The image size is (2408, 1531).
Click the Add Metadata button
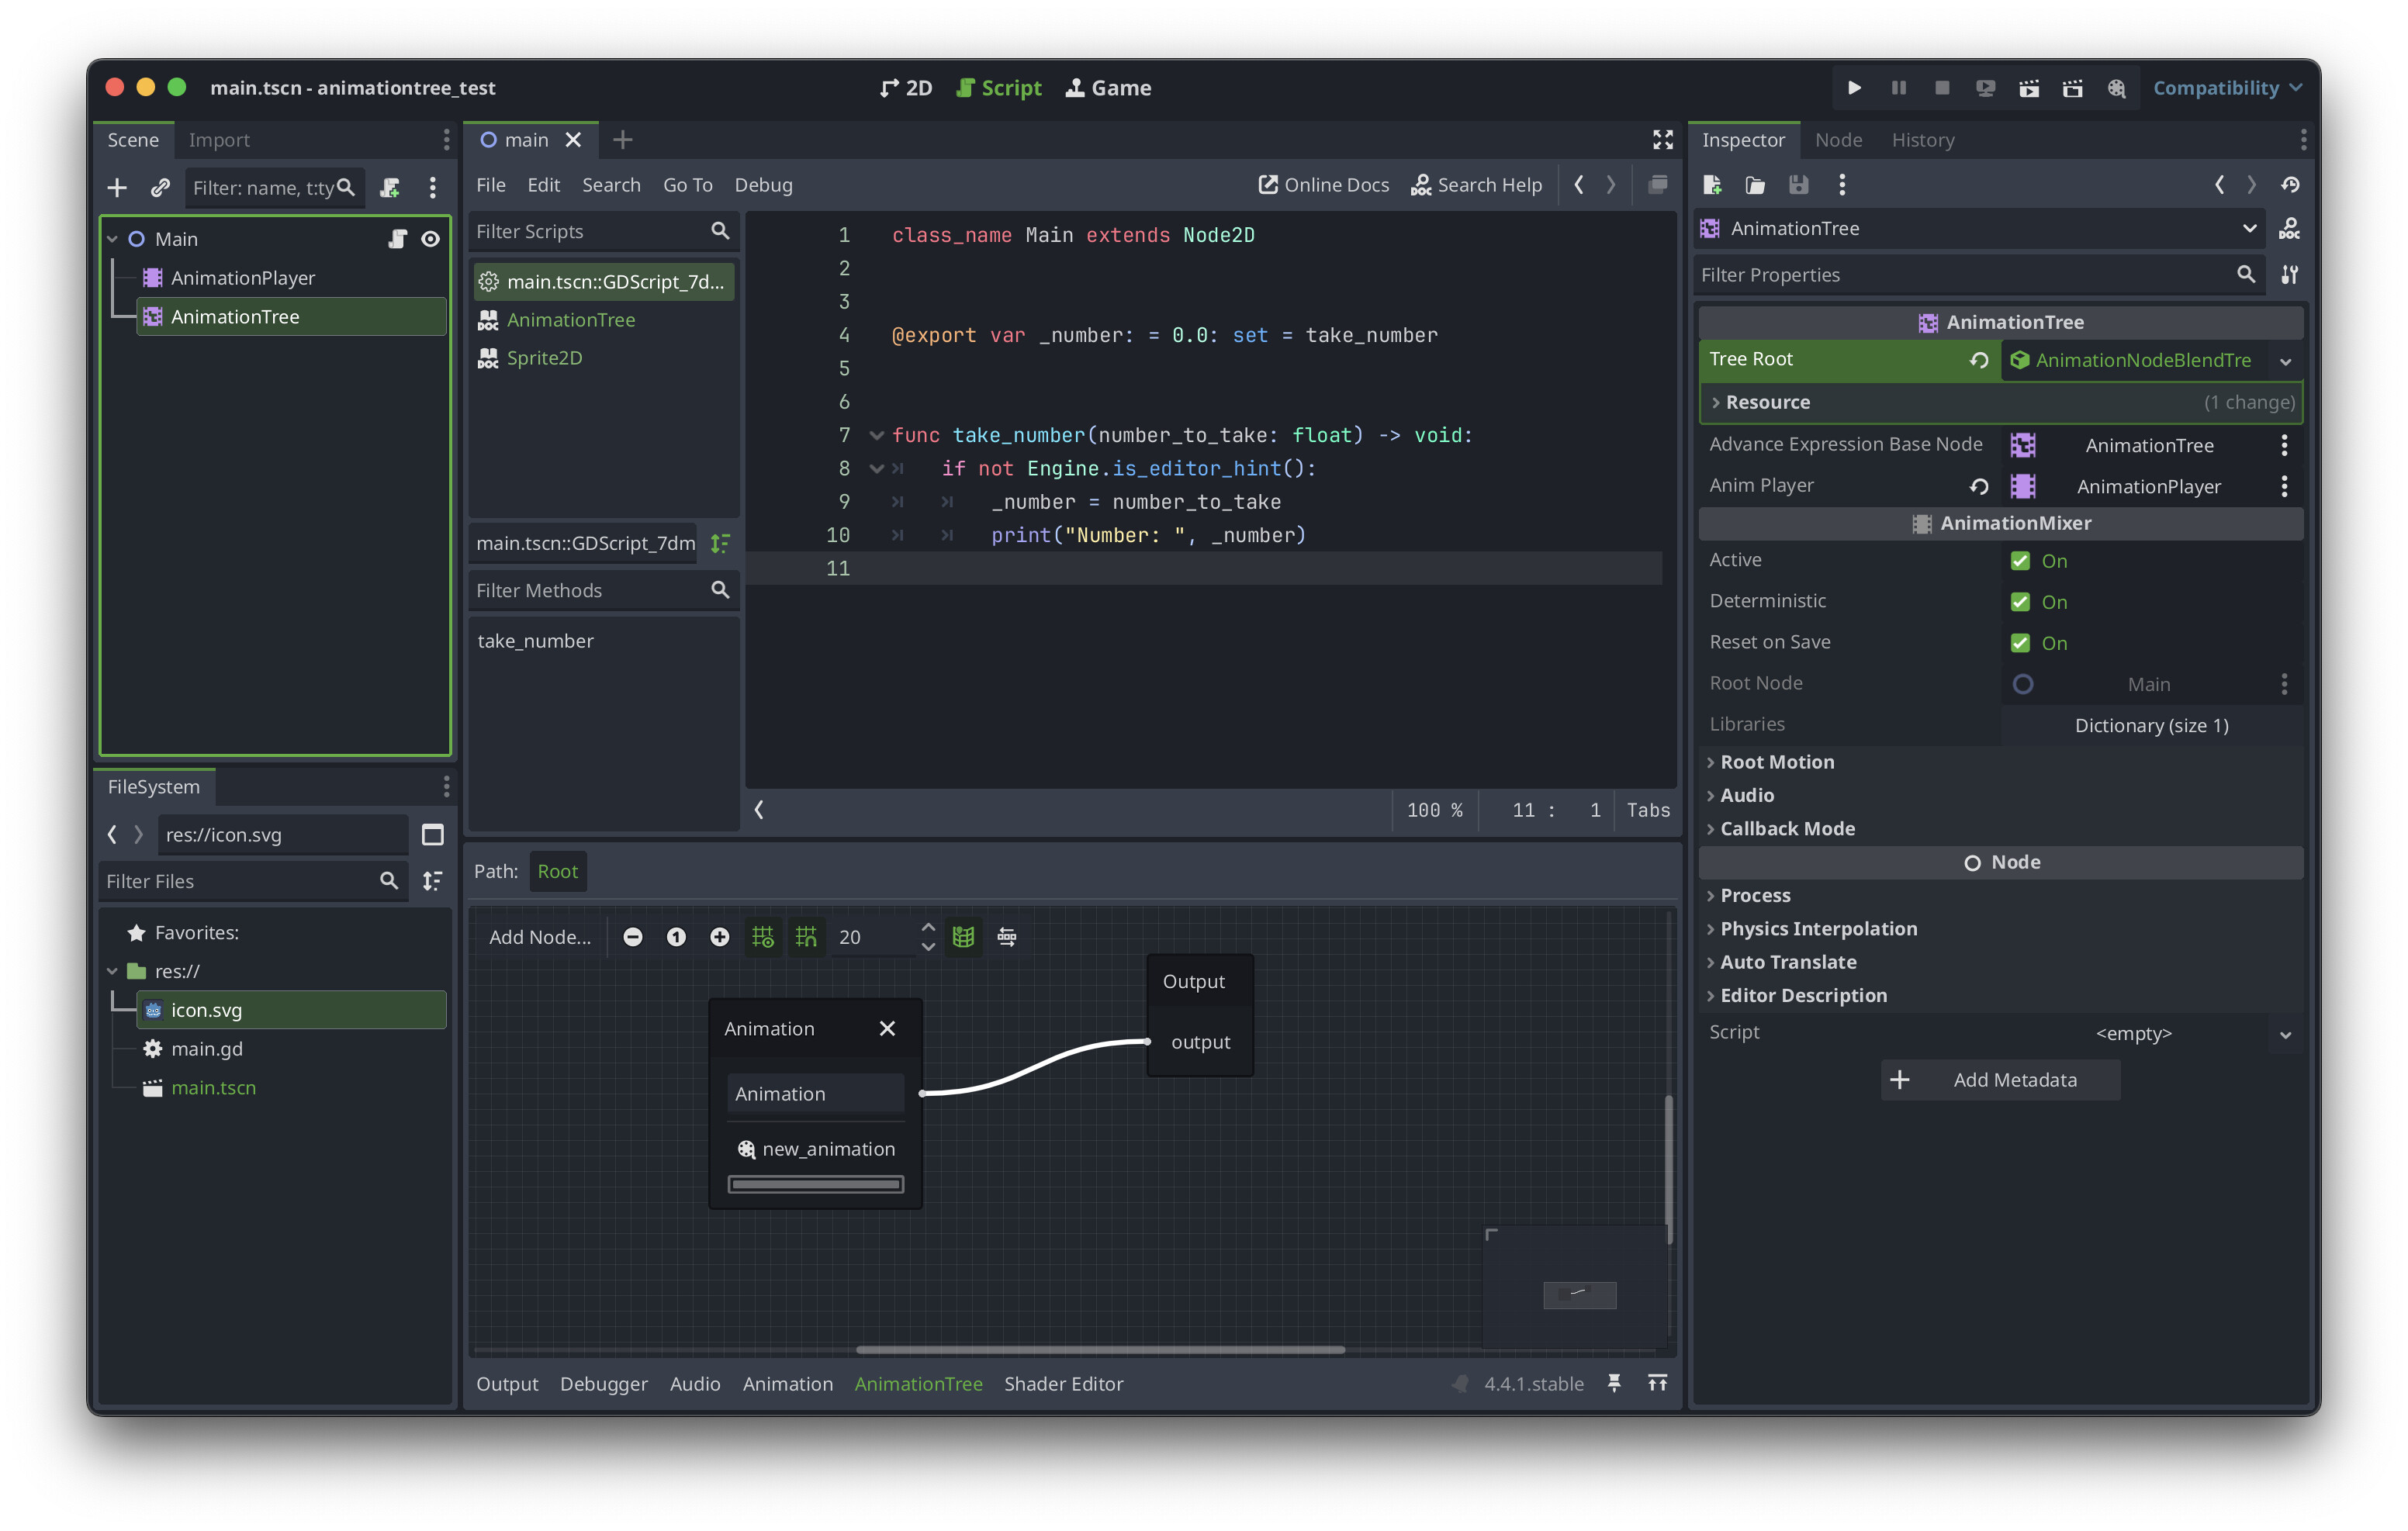tap(2000, 1079)
